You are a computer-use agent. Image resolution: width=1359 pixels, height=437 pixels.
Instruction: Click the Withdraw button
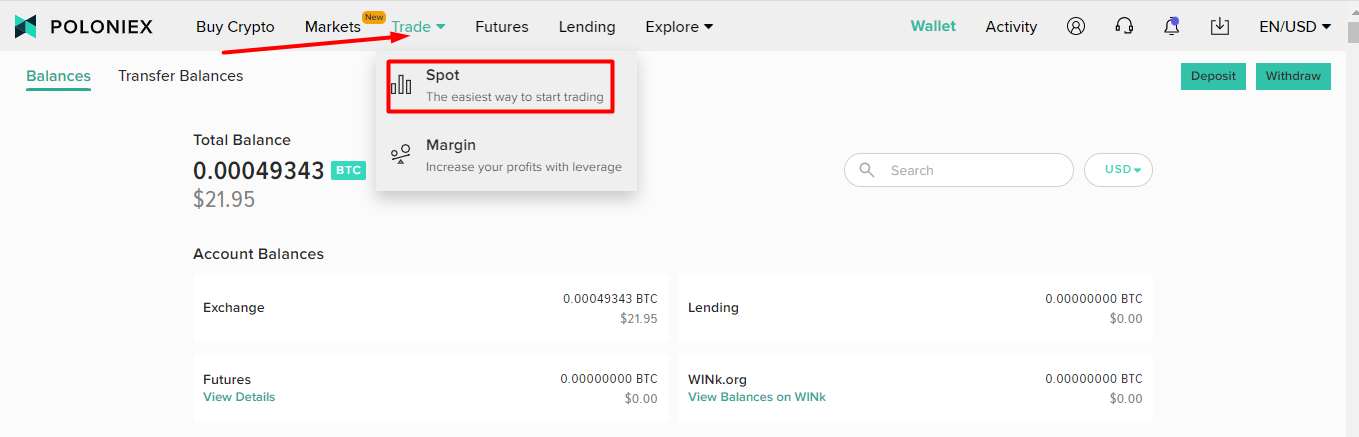(1293, 76)
